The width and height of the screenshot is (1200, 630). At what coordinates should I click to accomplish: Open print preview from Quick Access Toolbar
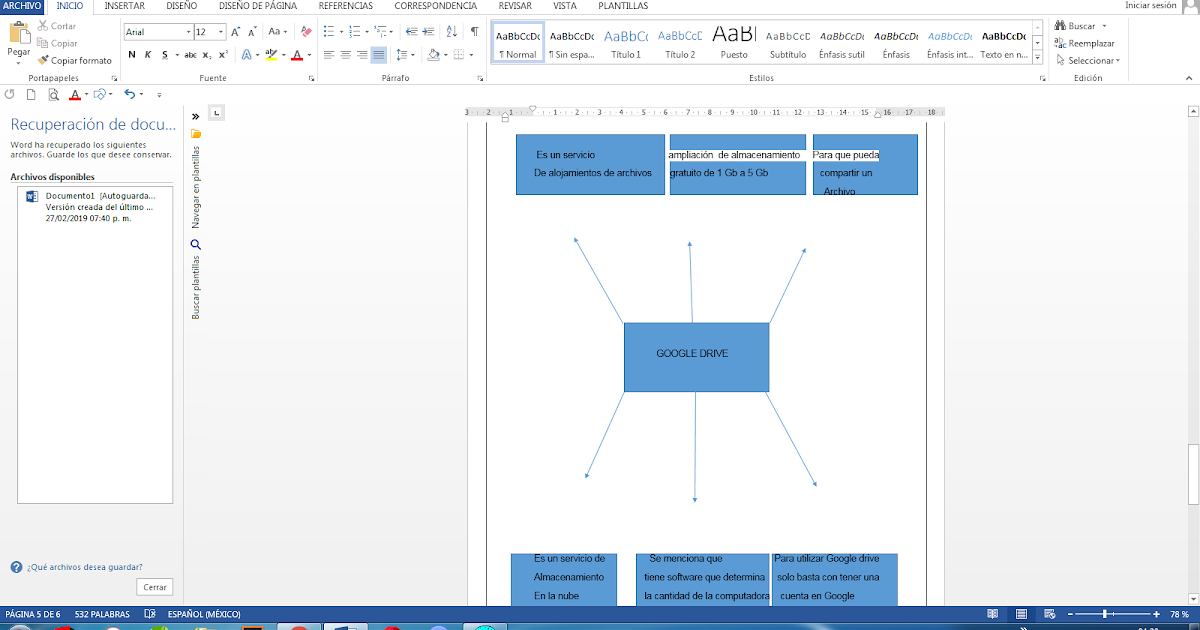tap(53, 95)
